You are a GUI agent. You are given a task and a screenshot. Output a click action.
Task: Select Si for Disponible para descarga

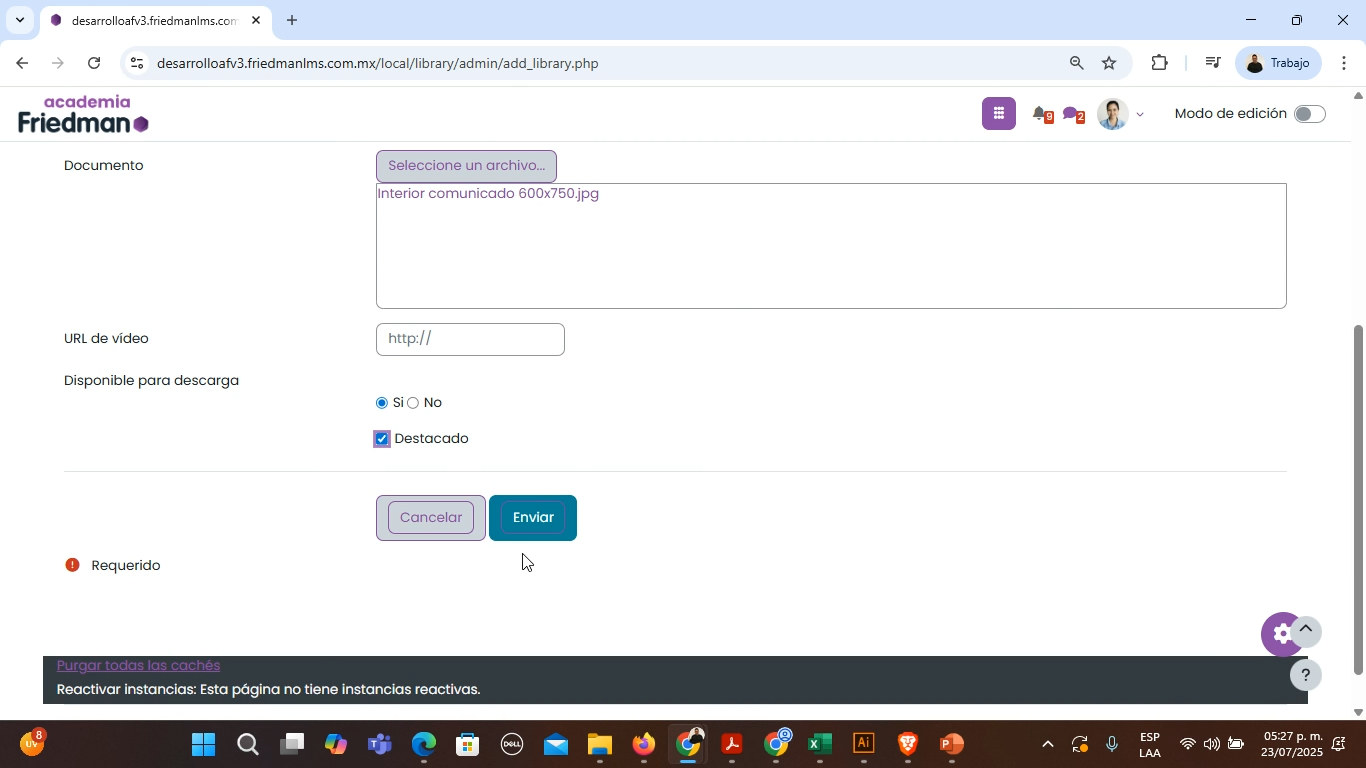pyautogui.click(x=382, y=403)
